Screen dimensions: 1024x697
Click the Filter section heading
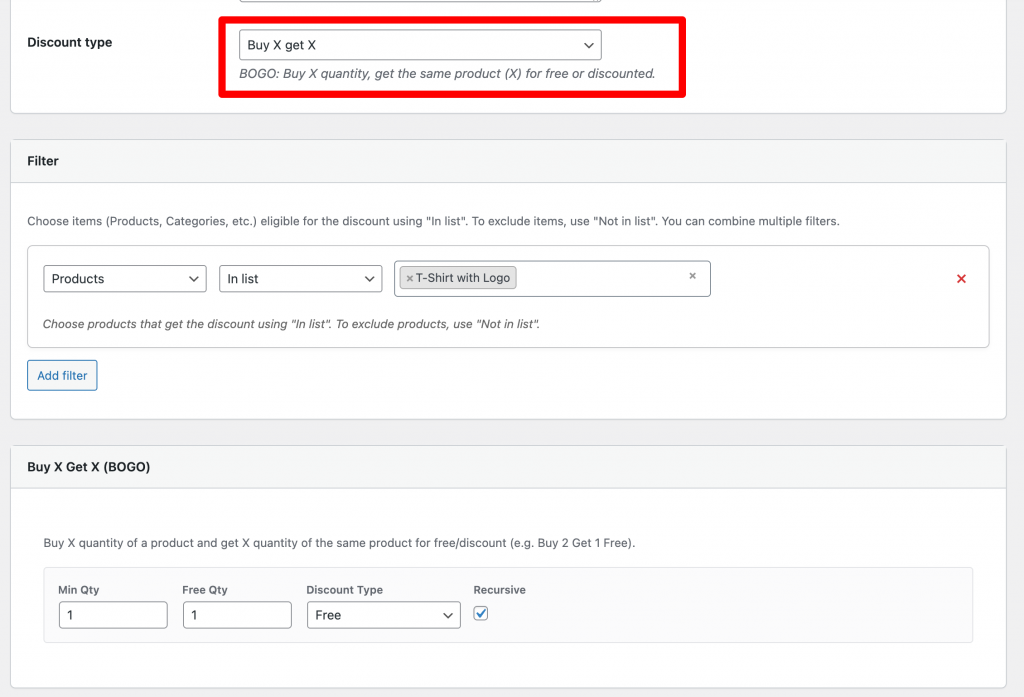43,161
